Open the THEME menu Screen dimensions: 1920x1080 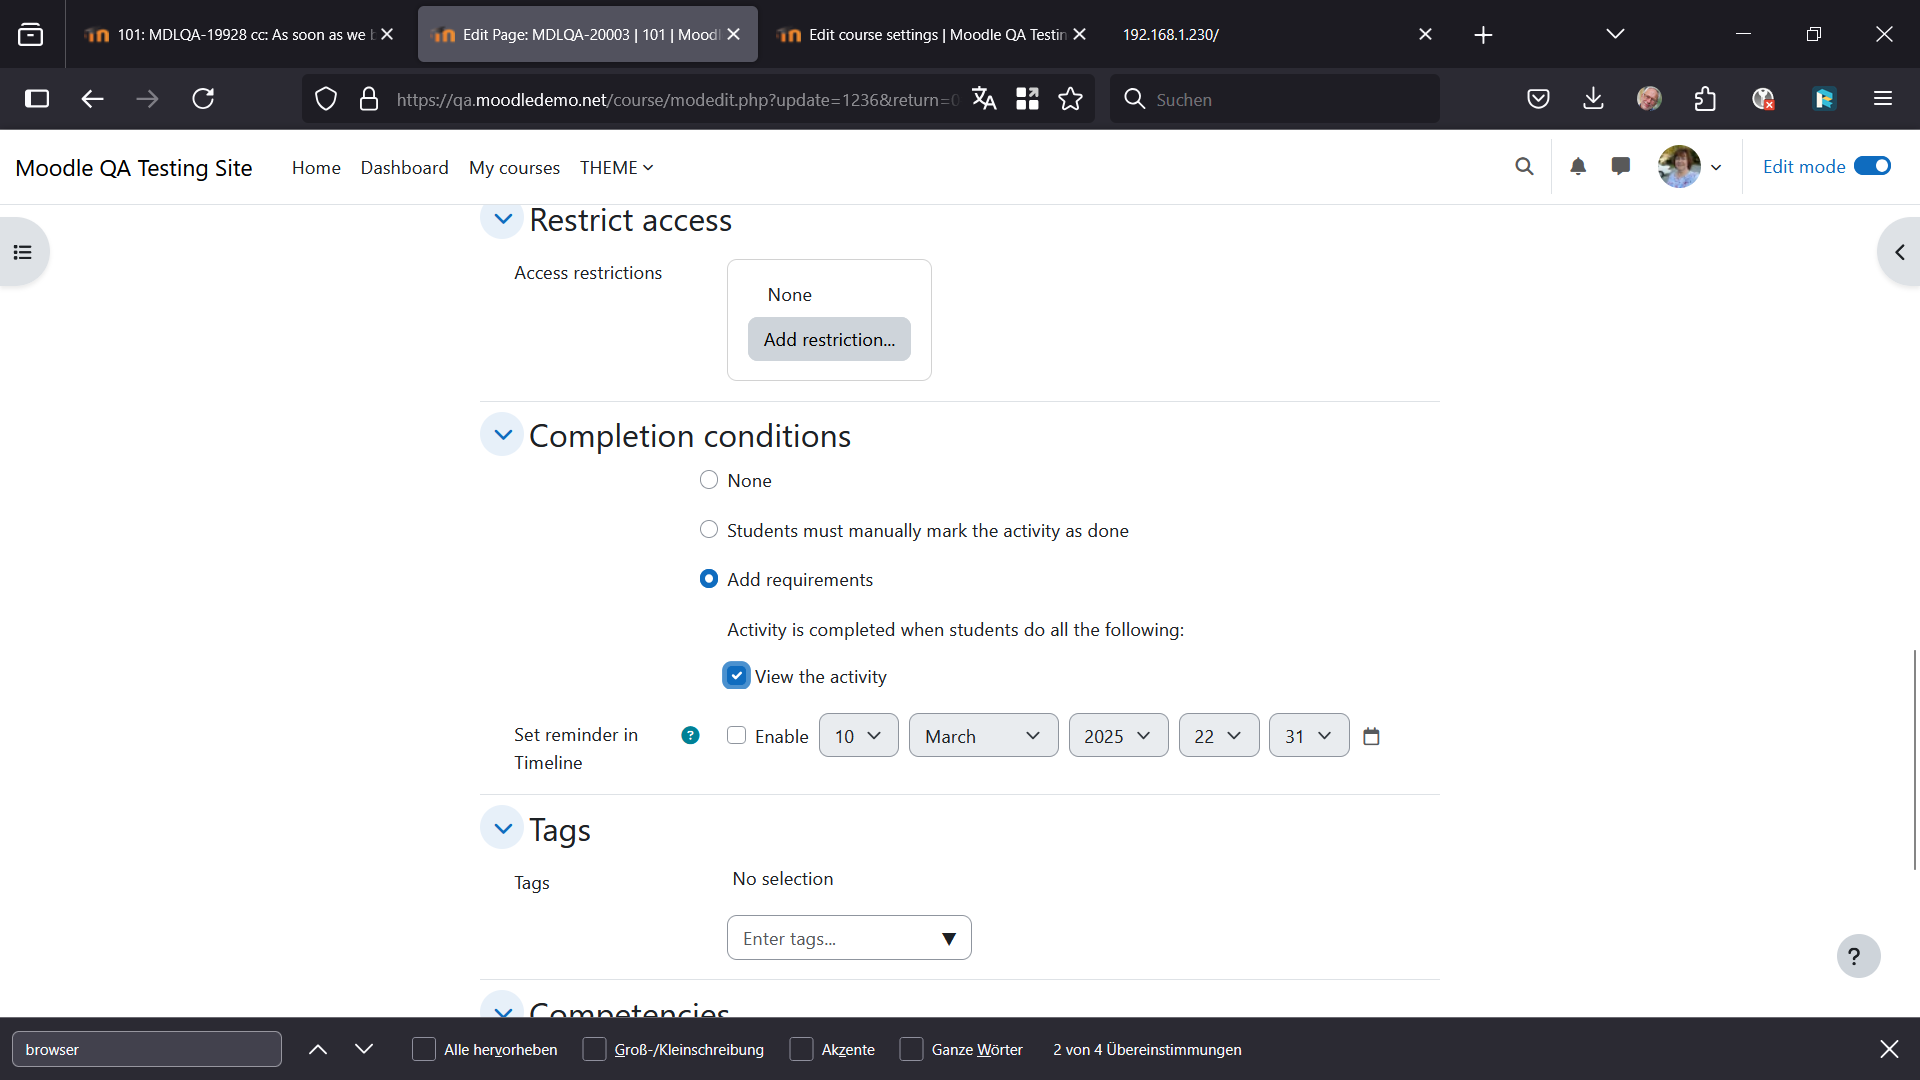click(x=616, y=168)
